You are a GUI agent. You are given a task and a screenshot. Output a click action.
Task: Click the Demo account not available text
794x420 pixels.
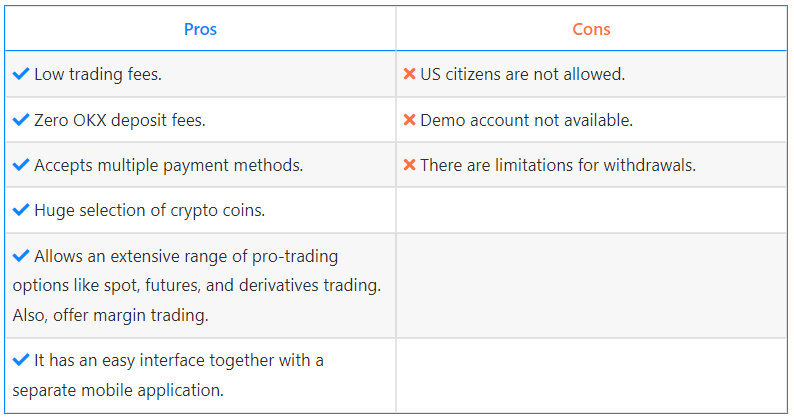tap(527, 121)
